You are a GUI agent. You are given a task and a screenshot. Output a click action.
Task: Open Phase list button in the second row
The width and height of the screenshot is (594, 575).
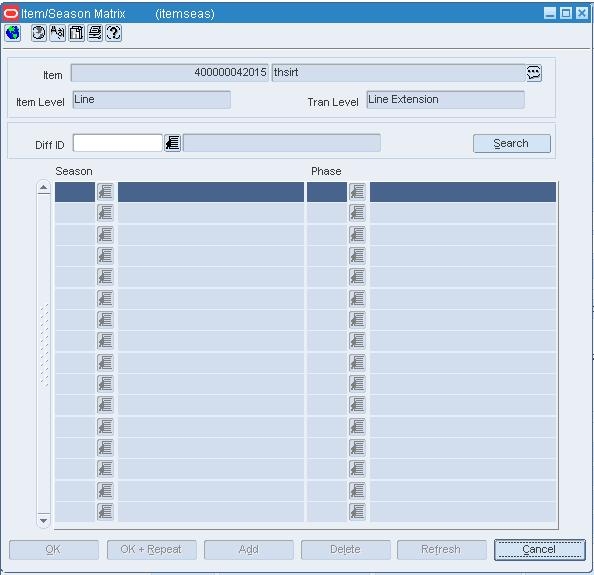tap(357, 213)
